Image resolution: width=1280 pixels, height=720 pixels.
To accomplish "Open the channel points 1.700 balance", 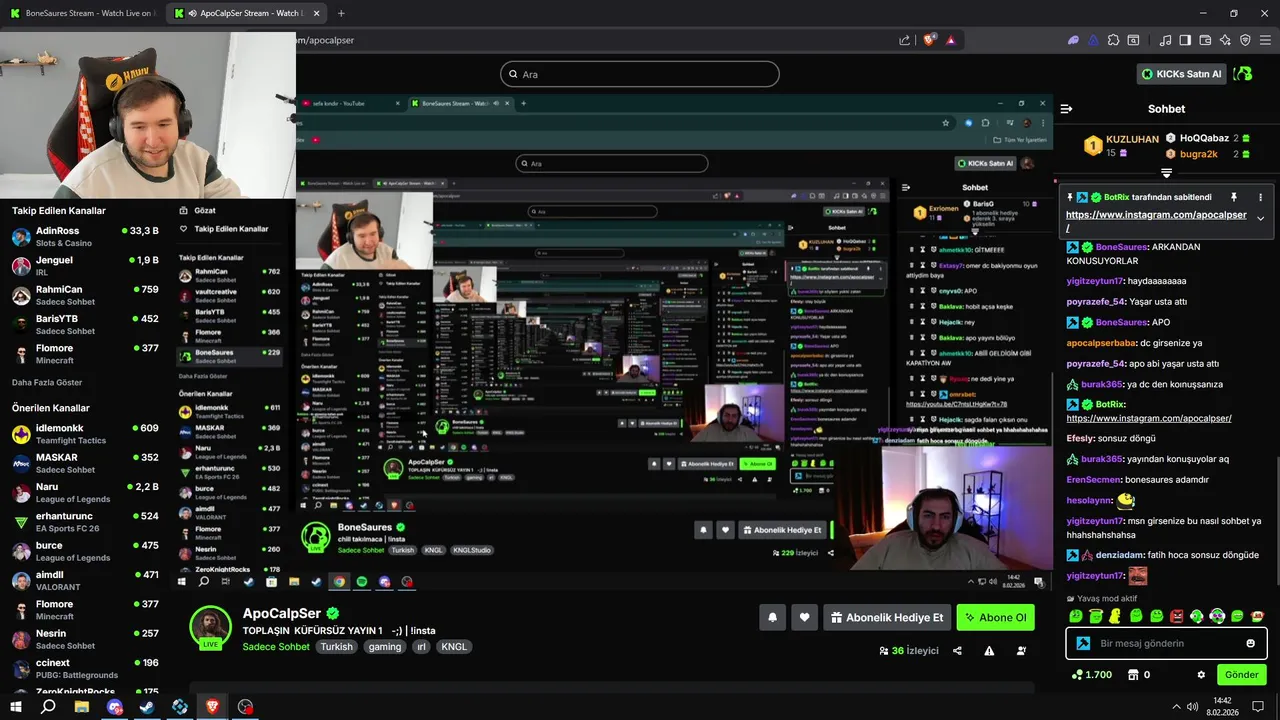I will pos(1091,675).
